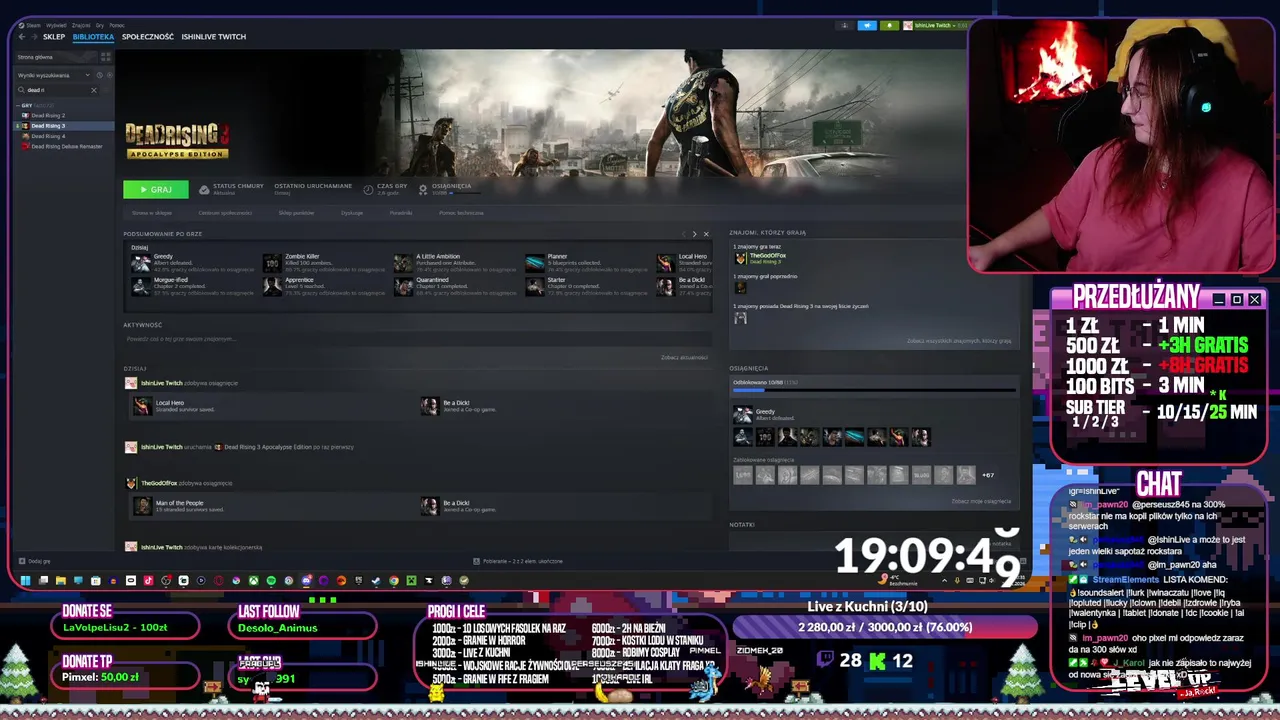
Task: Open the Wyświetl menu
Action: coord(56,25)
